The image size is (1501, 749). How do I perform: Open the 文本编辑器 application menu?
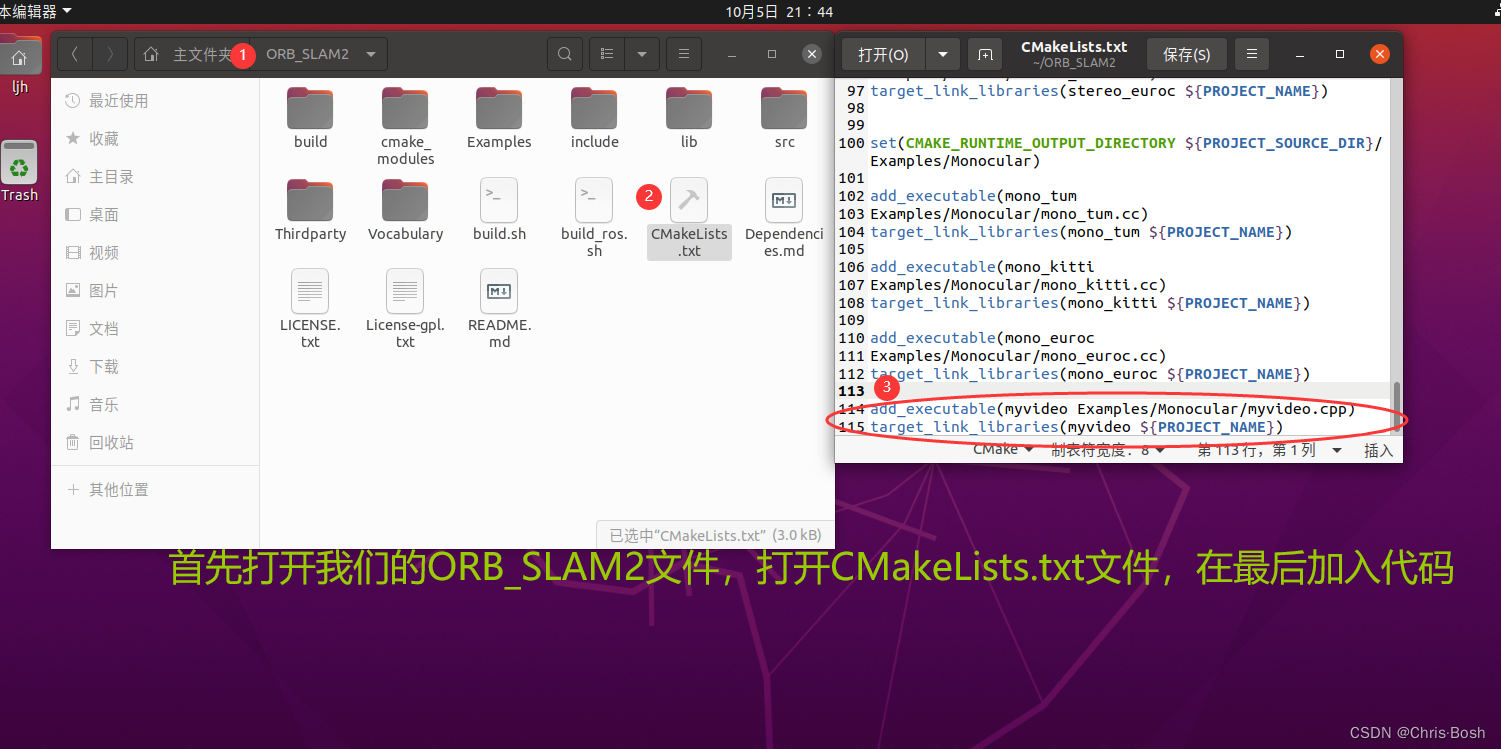coord(36,11)
